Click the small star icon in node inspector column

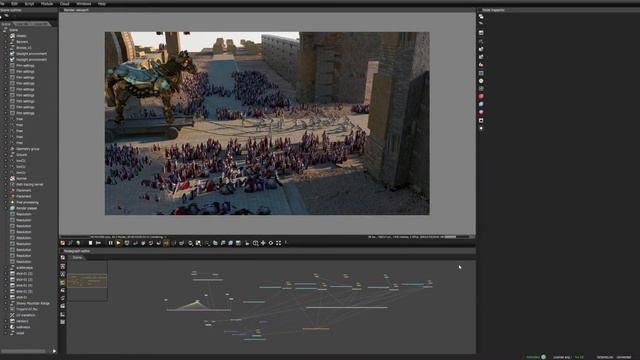coord(481,128)
